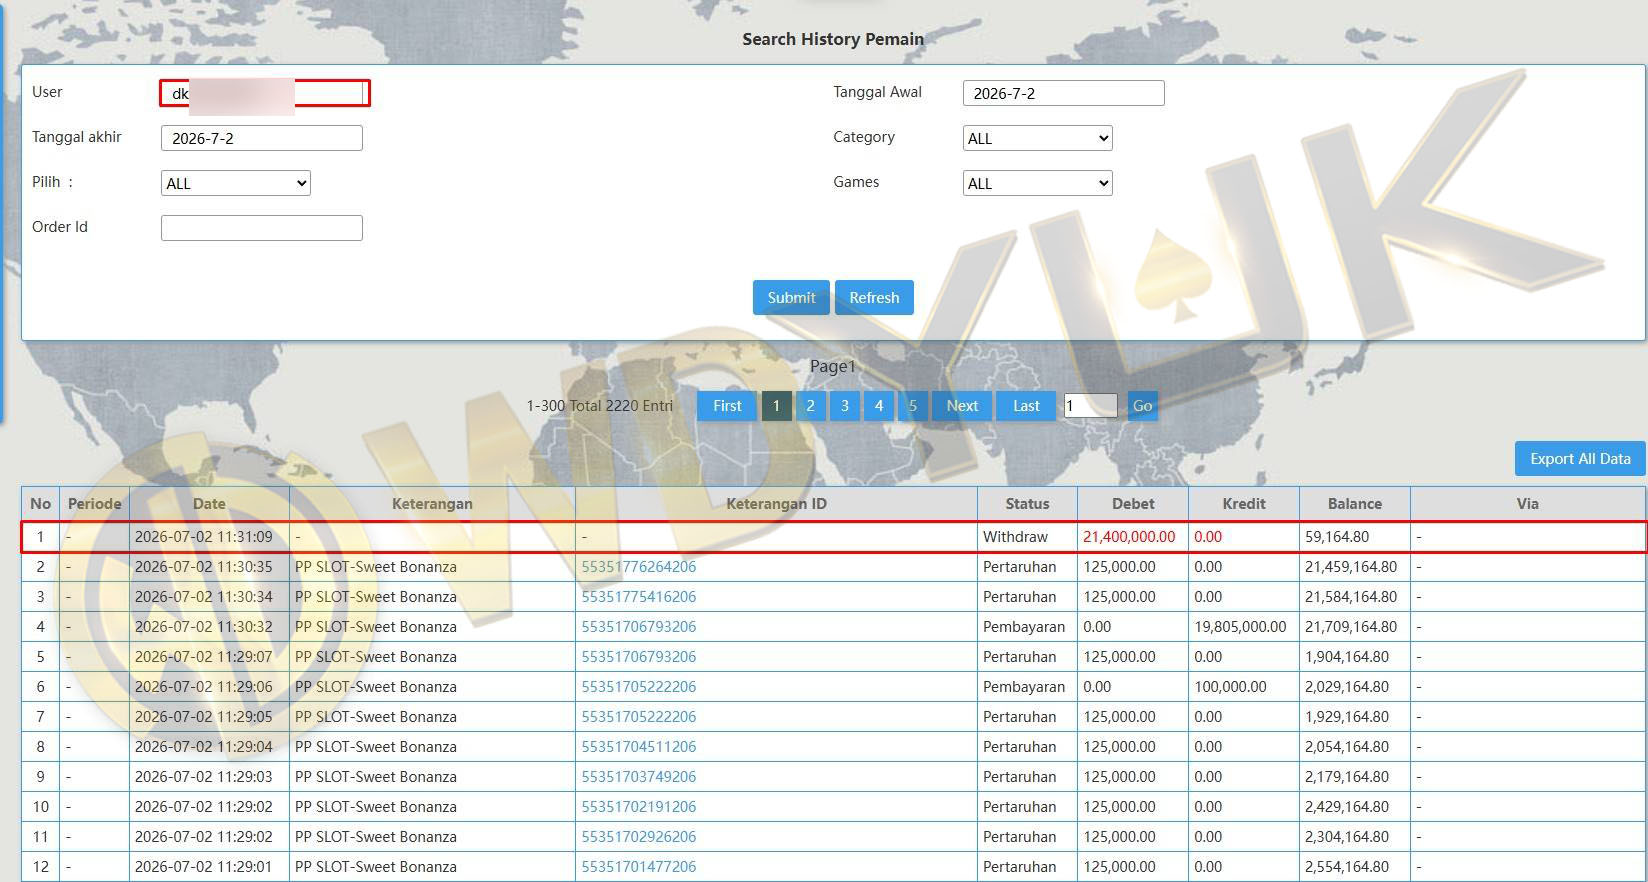Click the Keterangan ID column header
Viewport: 1648px width, 882px height.
point(776,504)
